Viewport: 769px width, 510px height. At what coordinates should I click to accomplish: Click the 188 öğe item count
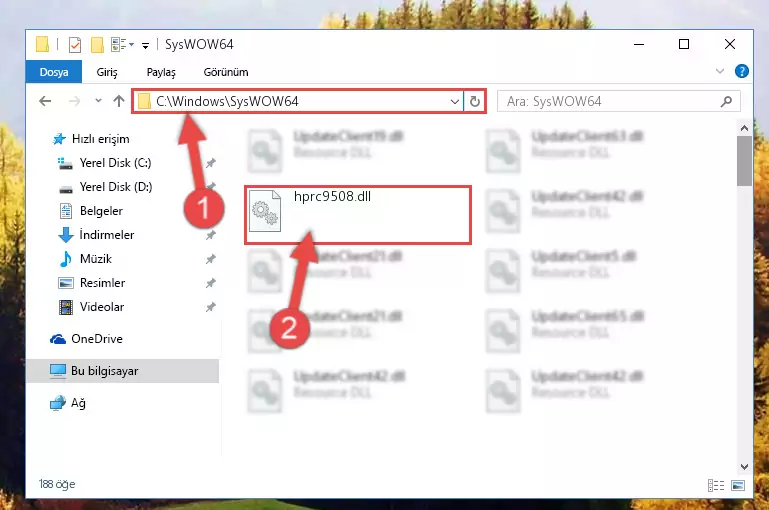pyautogui.click(x=57, y=484)
